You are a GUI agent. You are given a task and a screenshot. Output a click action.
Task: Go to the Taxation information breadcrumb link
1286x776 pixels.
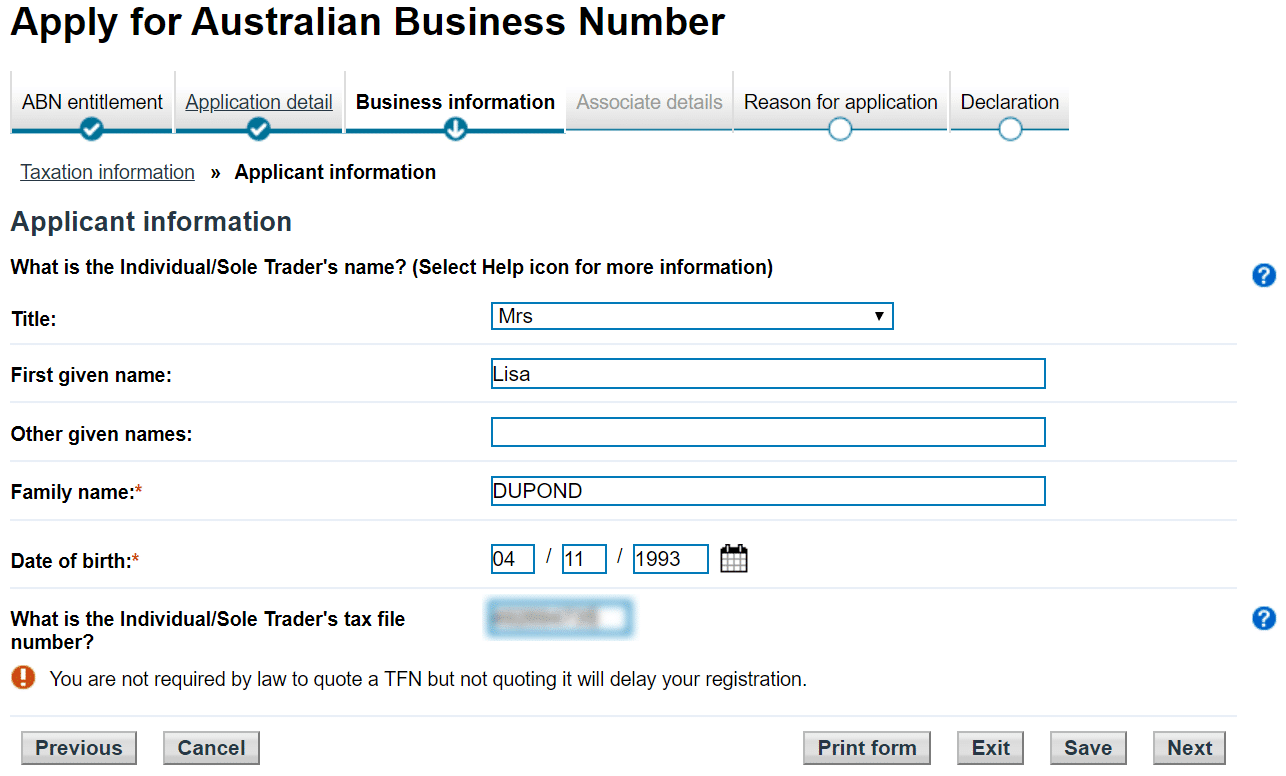tap(108, 172)
